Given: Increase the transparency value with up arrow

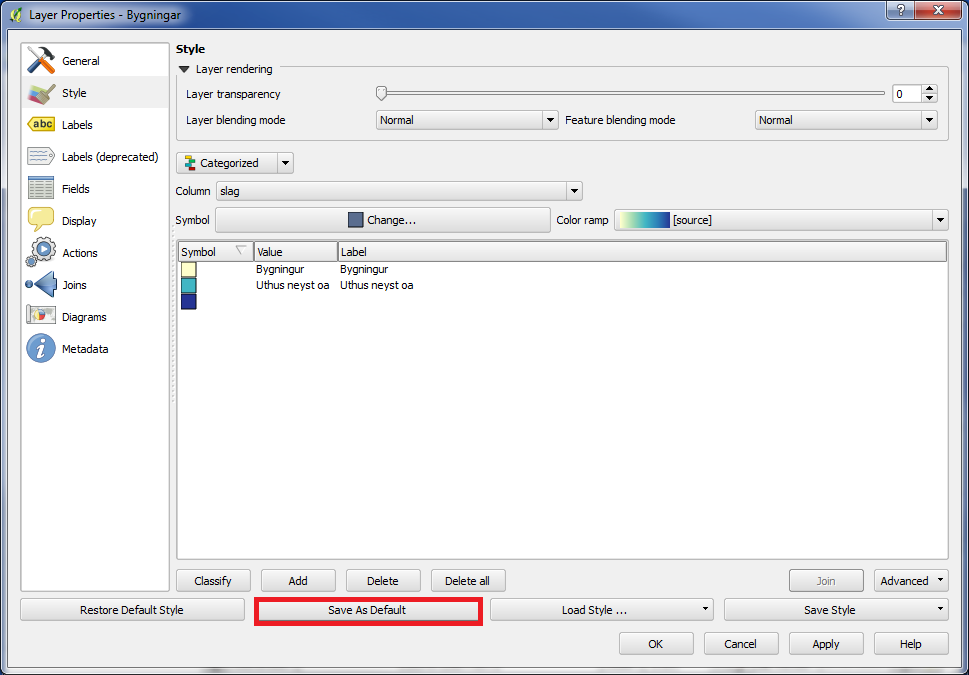Looking at the screenshot, I should coord(929,89).
